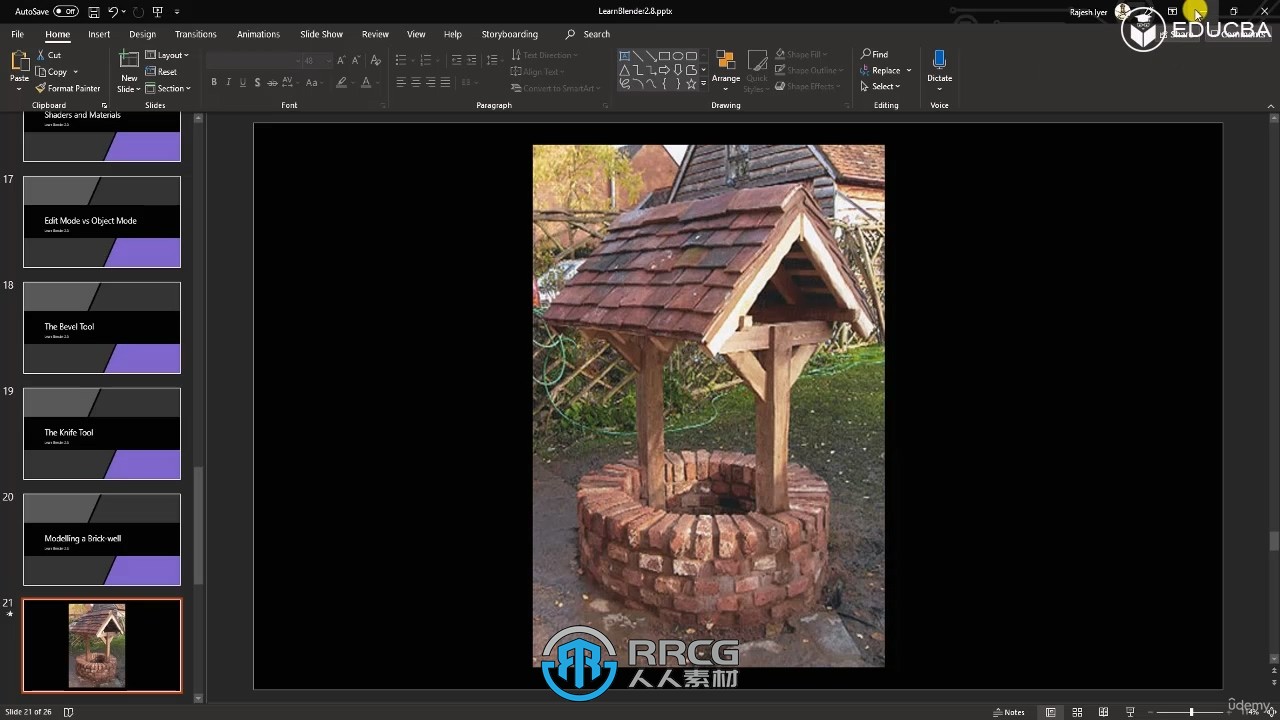Switch to Reading View icon
1280x720 pixels.
tap(1103, 712)
